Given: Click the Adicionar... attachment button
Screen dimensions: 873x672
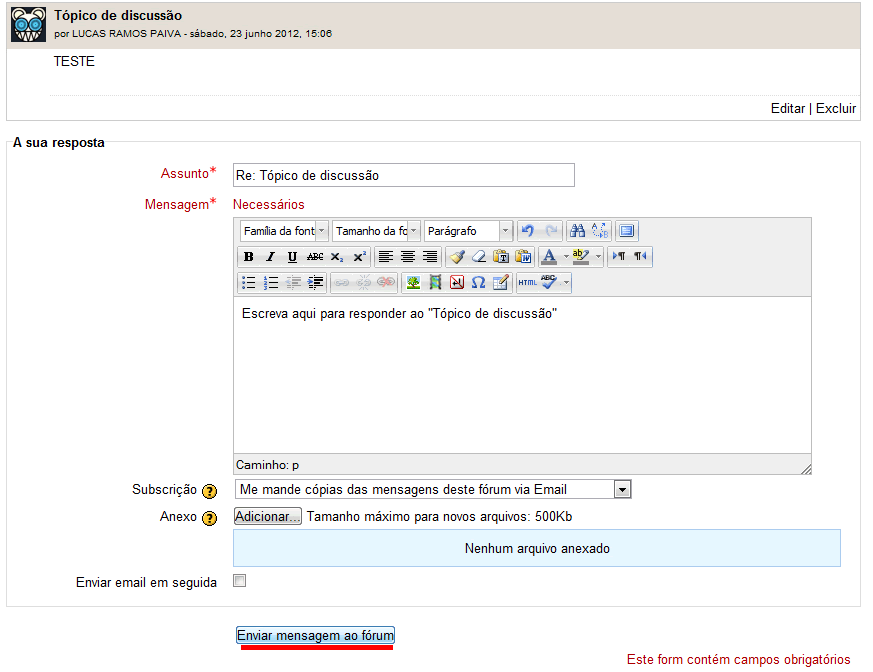Looking at the screenshot, I should pyautogui.click(x=268, y=516).
